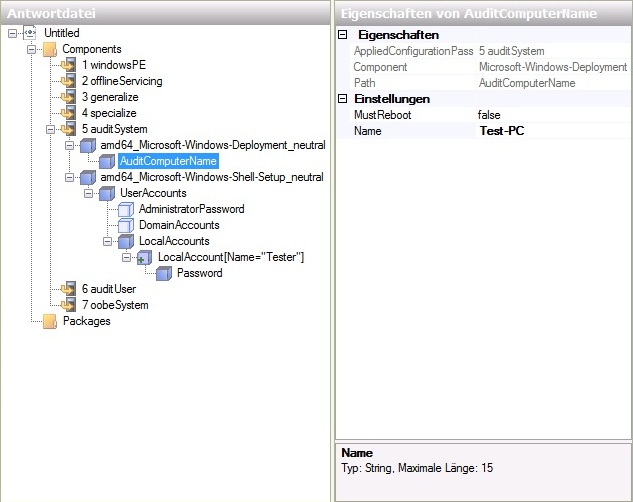
Task: Select the 3 generalize pass
Action: click(110, 97)
